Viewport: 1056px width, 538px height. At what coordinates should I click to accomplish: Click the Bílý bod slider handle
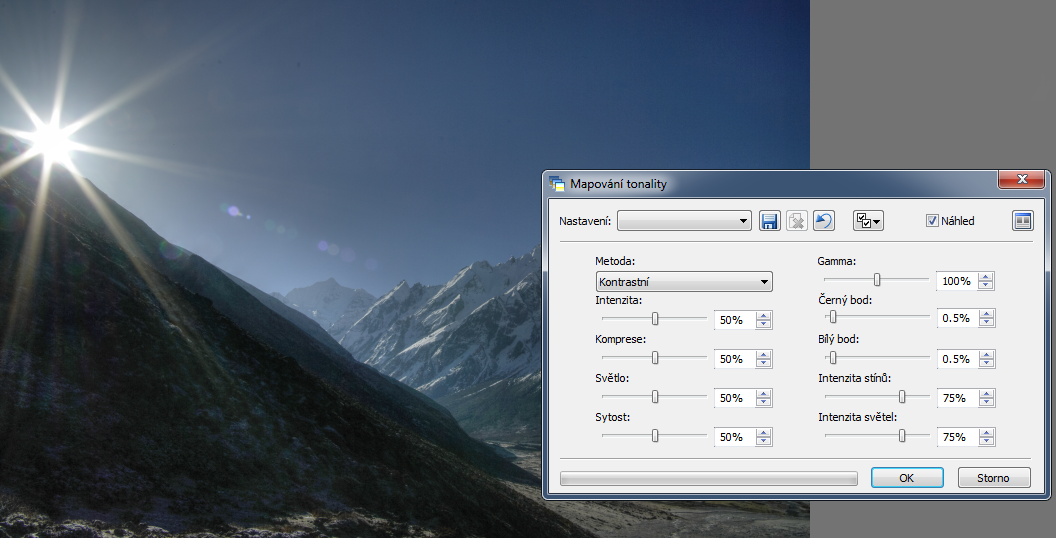coord(833,358)
